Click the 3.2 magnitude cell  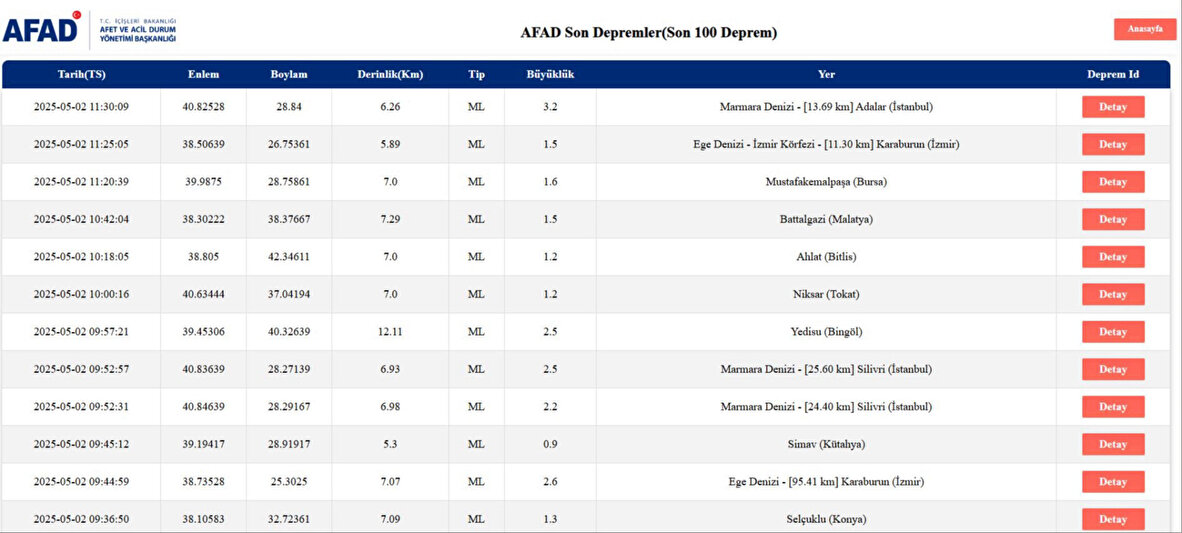coord(550,107)
